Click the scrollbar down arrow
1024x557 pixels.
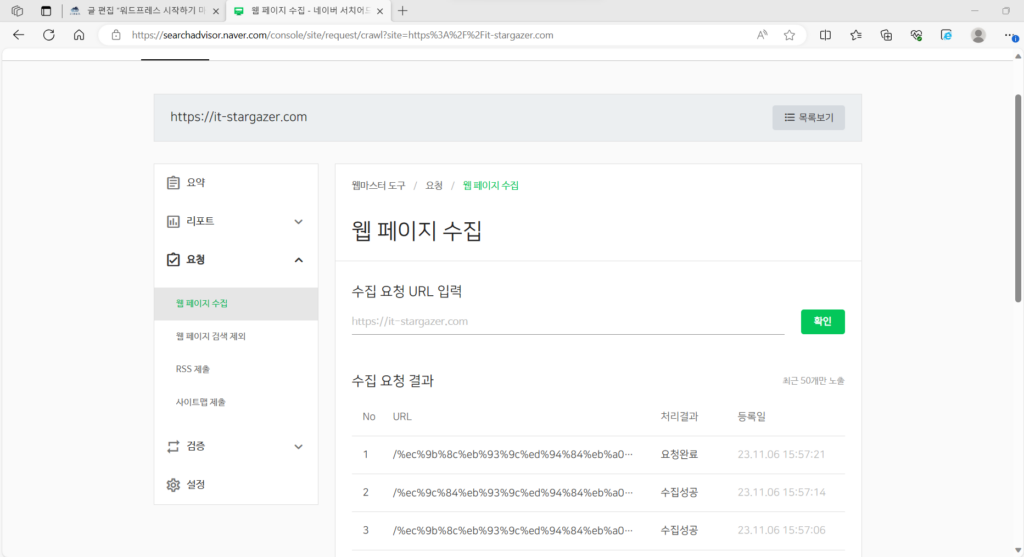1017,550
